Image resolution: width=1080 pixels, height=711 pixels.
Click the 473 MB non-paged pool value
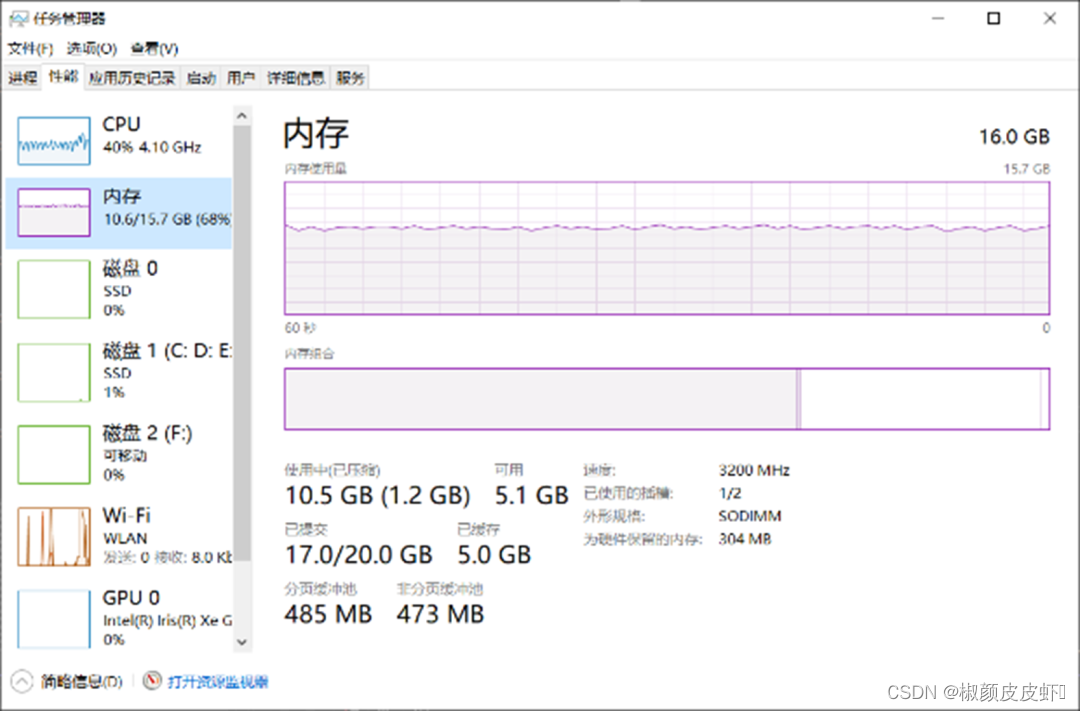point(440,614)
